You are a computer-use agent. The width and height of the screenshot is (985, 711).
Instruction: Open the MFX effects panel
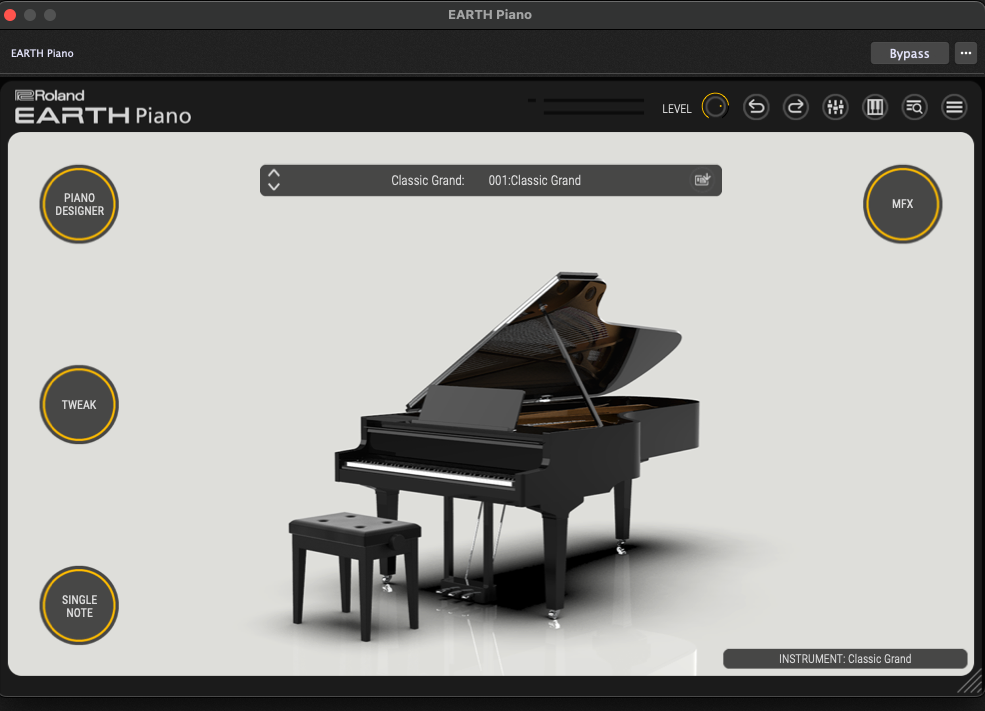[x=903, y=204]
